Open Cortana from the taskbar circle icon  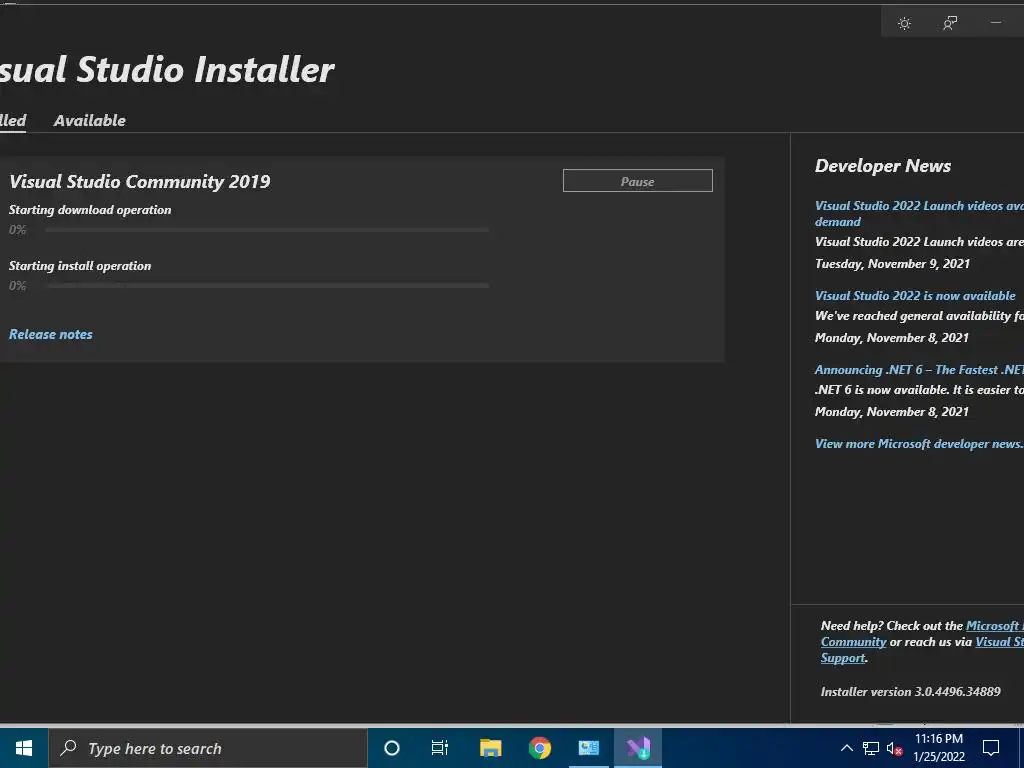click(x=392, y=748)
